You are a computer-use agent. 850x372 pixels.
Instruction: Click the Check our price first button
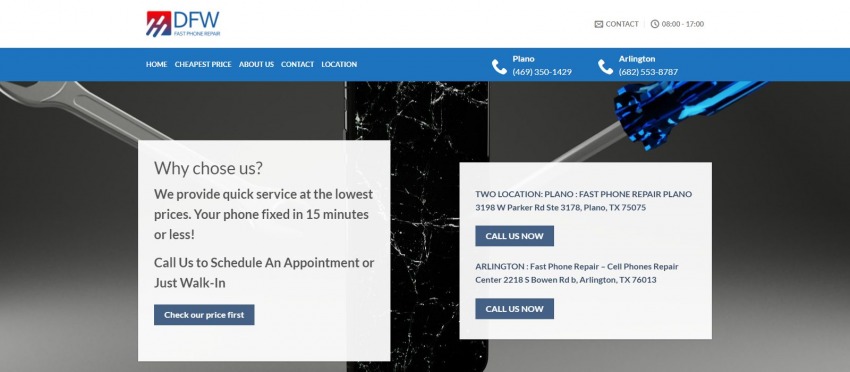[204, 315]
